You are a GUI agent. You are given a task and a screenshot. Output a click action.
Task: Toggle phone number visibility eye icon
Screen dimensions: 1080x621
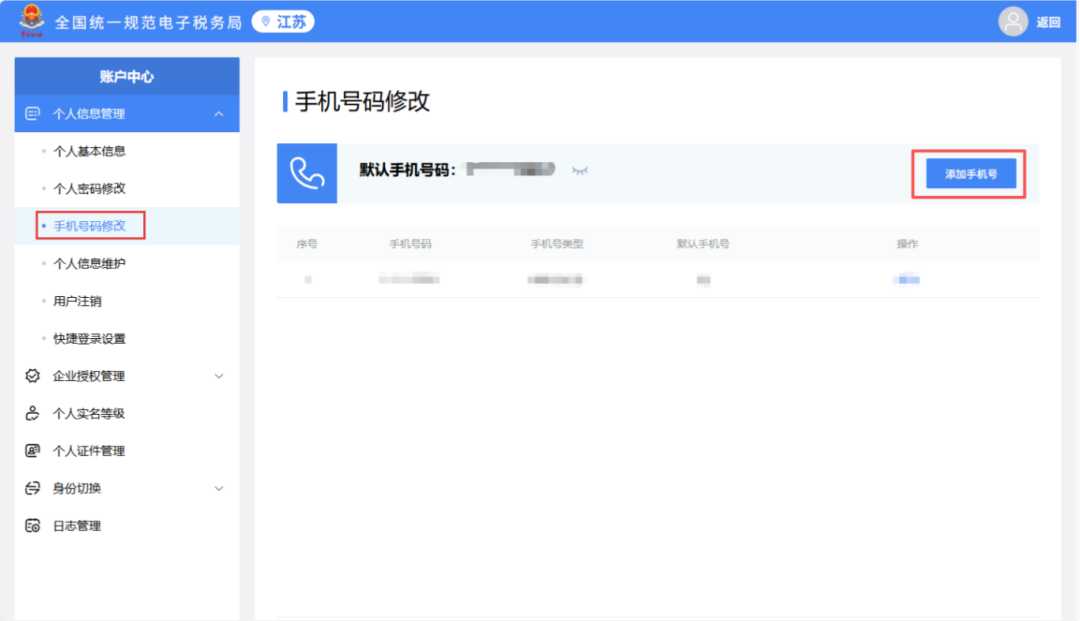(580, 171)
